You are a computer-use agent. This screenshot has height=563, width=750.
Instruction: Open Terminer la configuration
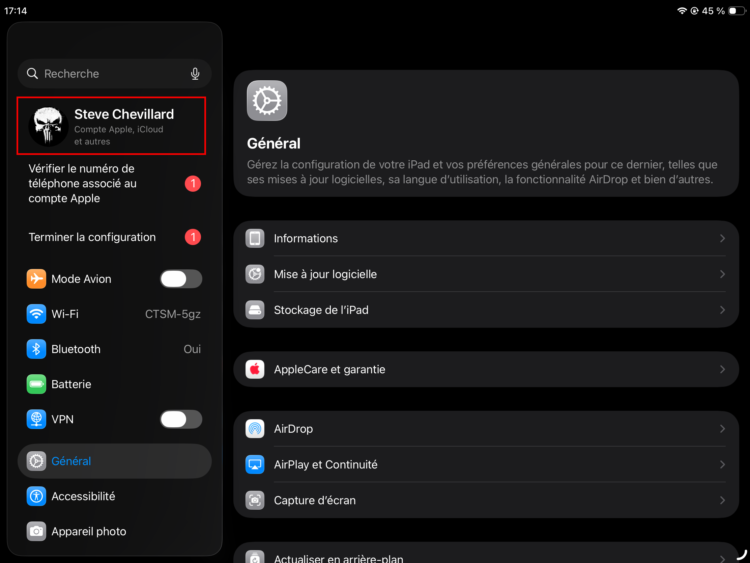(x=115, y=237)
